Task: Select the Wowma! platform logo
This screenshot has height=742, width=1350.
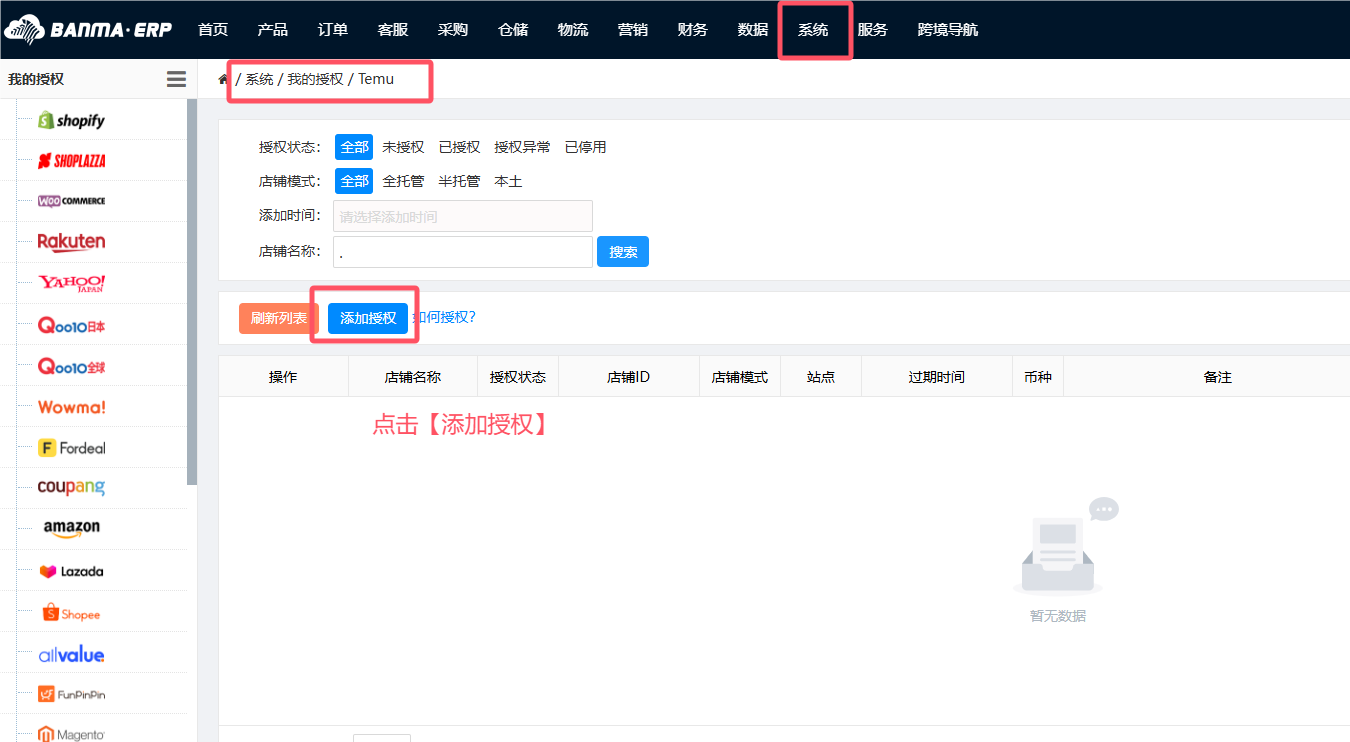Action: coord(71,407)
